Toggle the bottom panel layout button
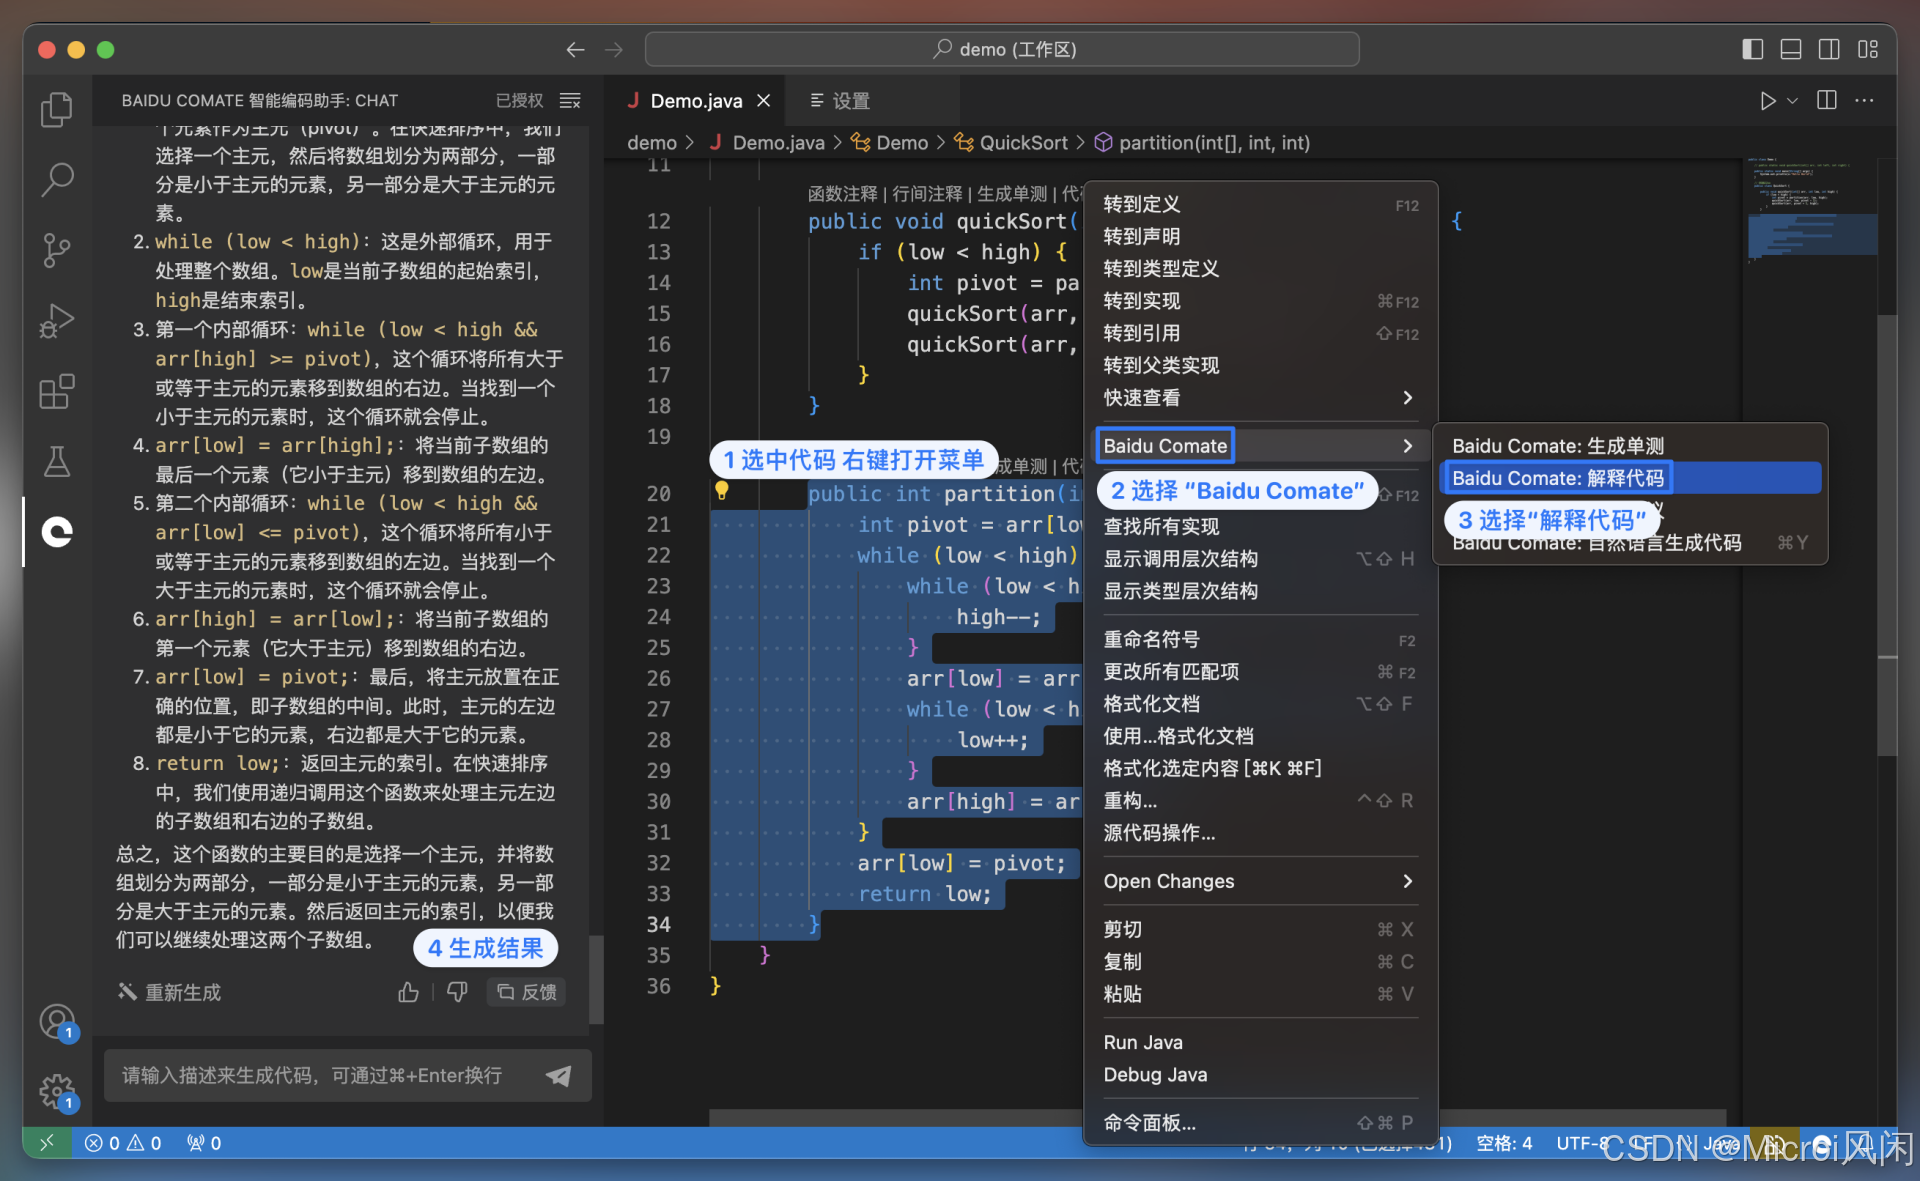Viewport: 1920px width, 1181px height. pos(1790,49)
